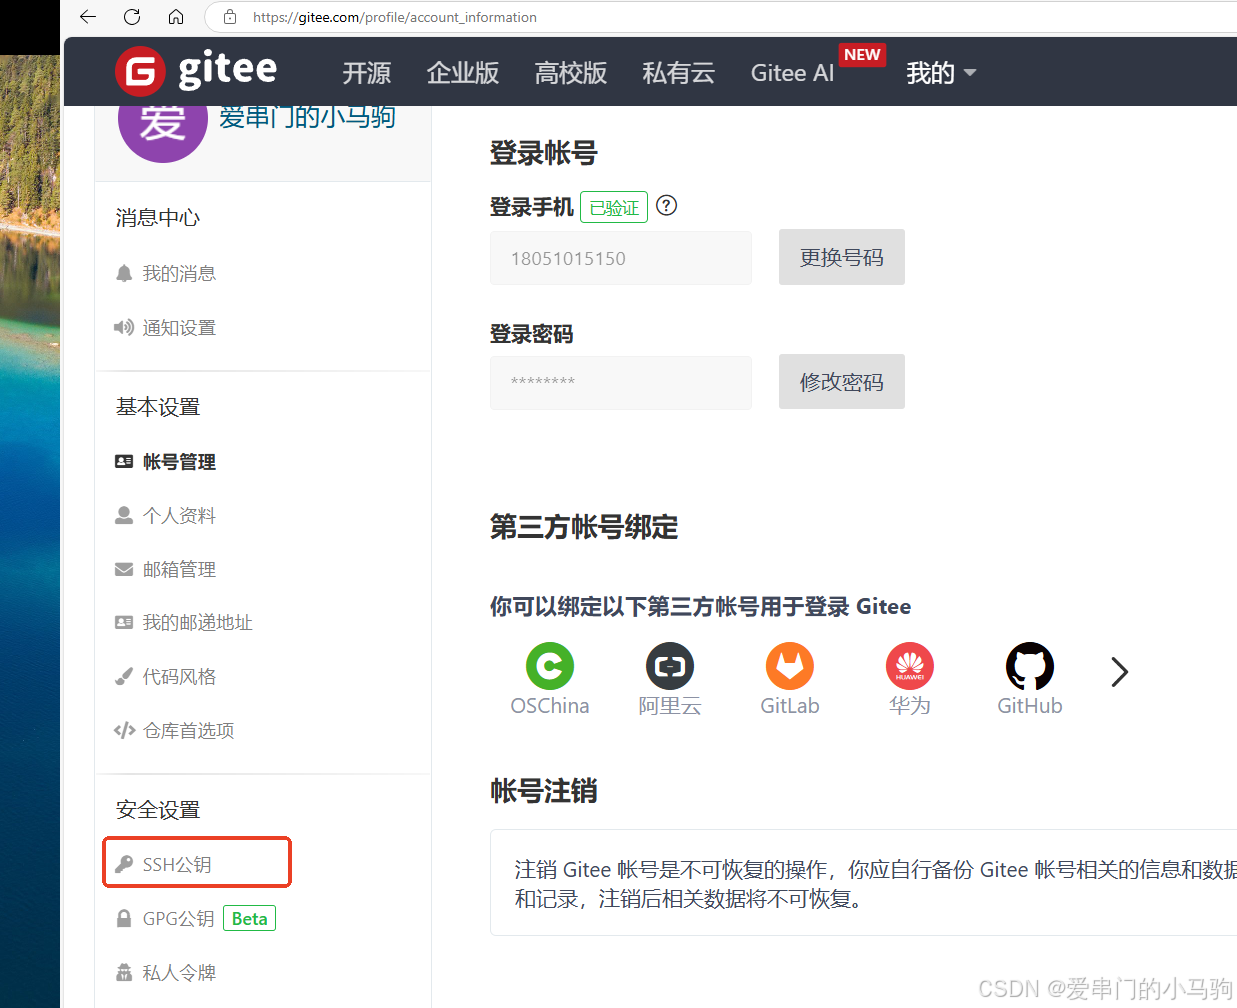The height and width of the screenshot is (1008, 1237).
Task: Open Gitee AI in the top navigation
Action: click(x=792, y=73)
